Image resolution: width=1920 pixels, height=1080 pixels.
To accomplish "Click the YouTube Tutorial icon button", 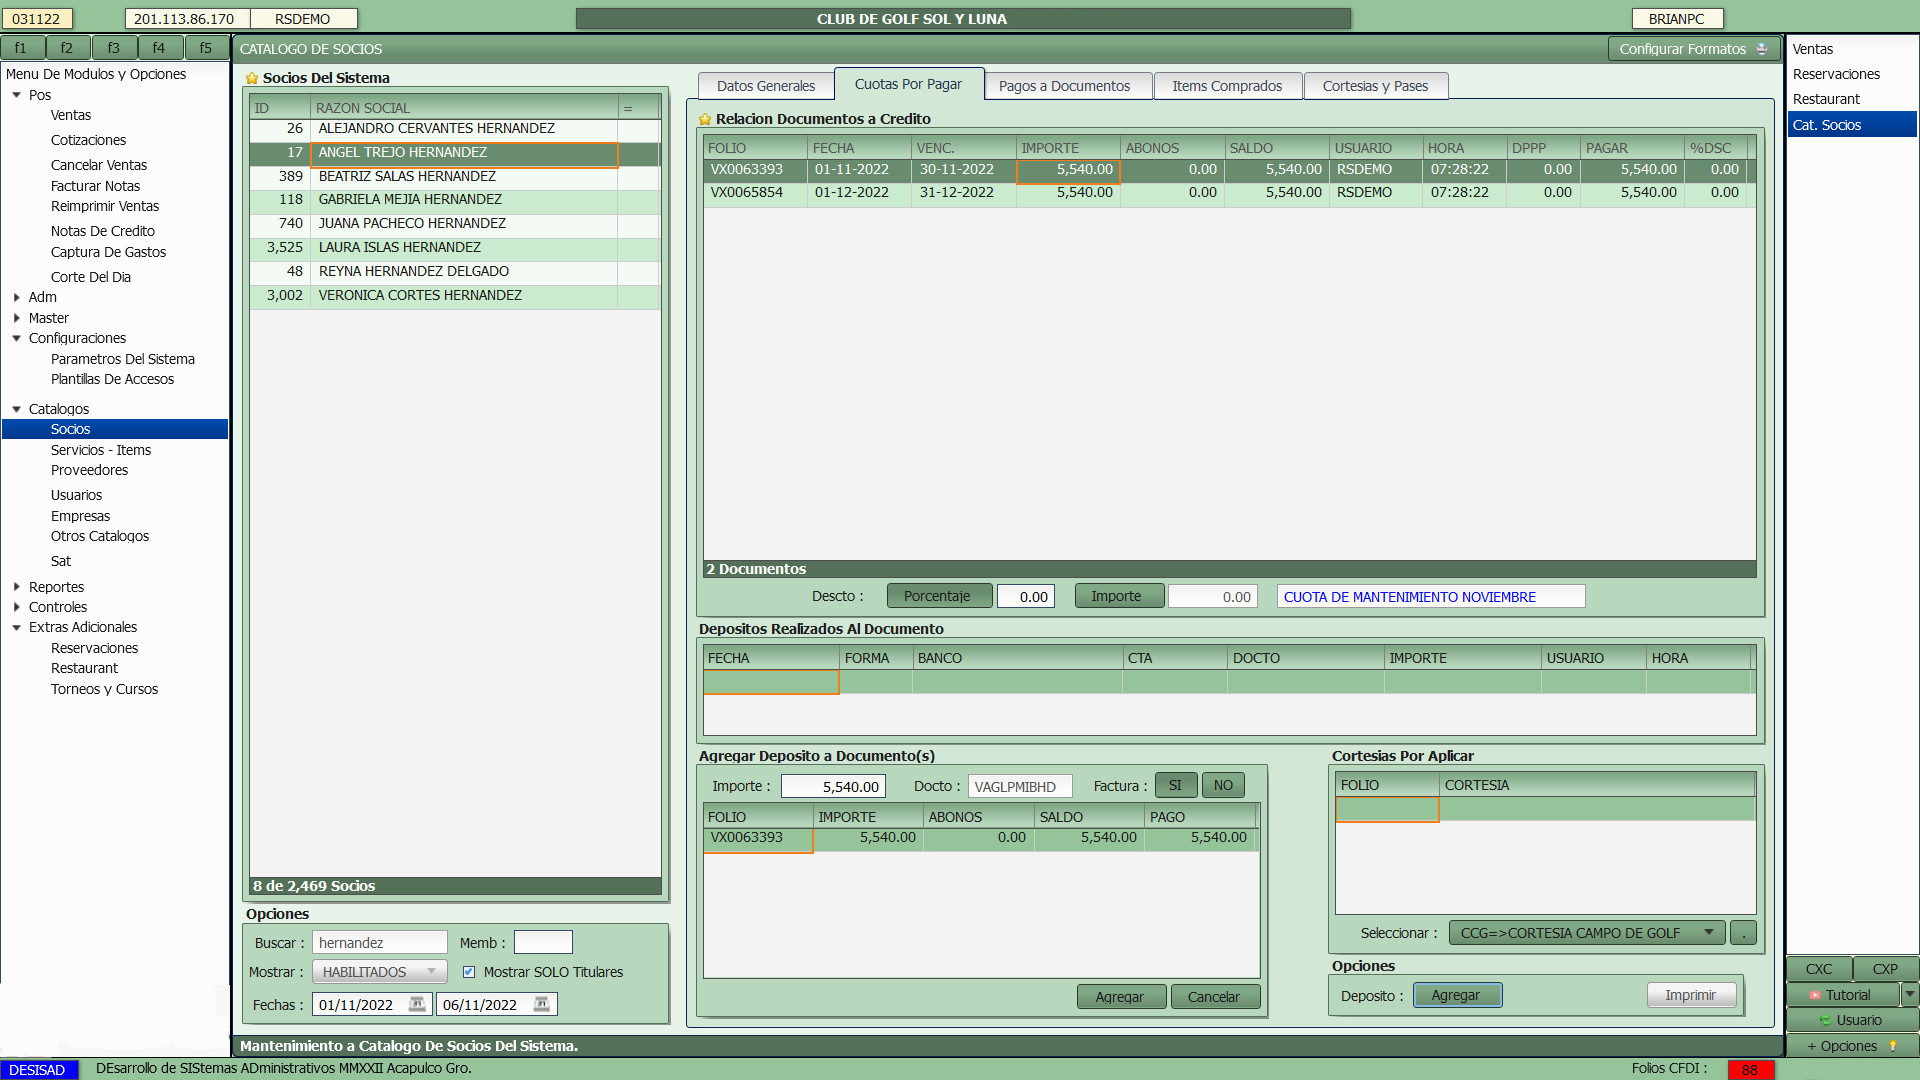I will tap(1815, 995).
